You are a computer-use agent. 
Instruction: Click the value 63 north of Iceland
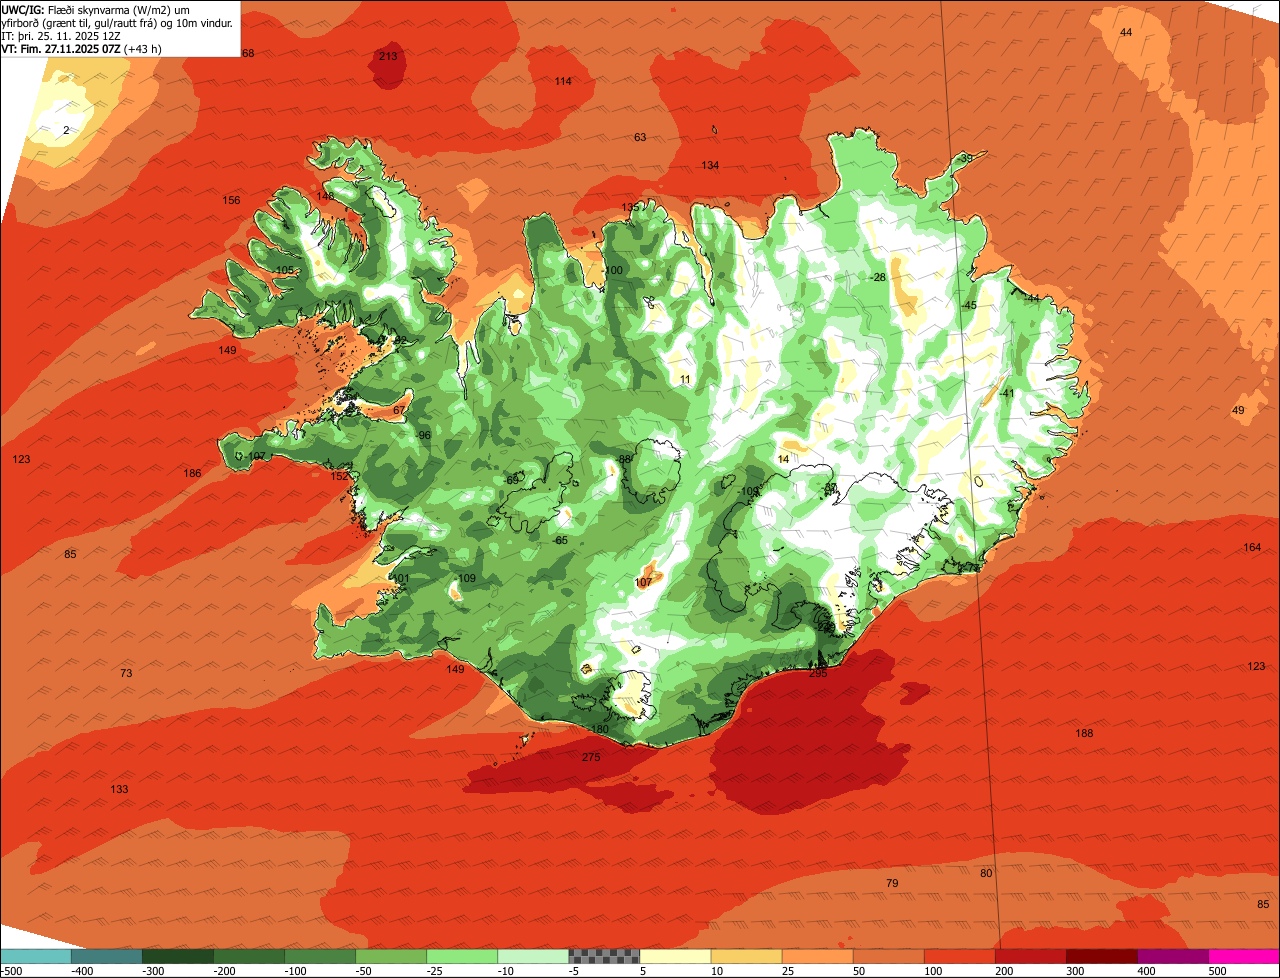[640, 137]
